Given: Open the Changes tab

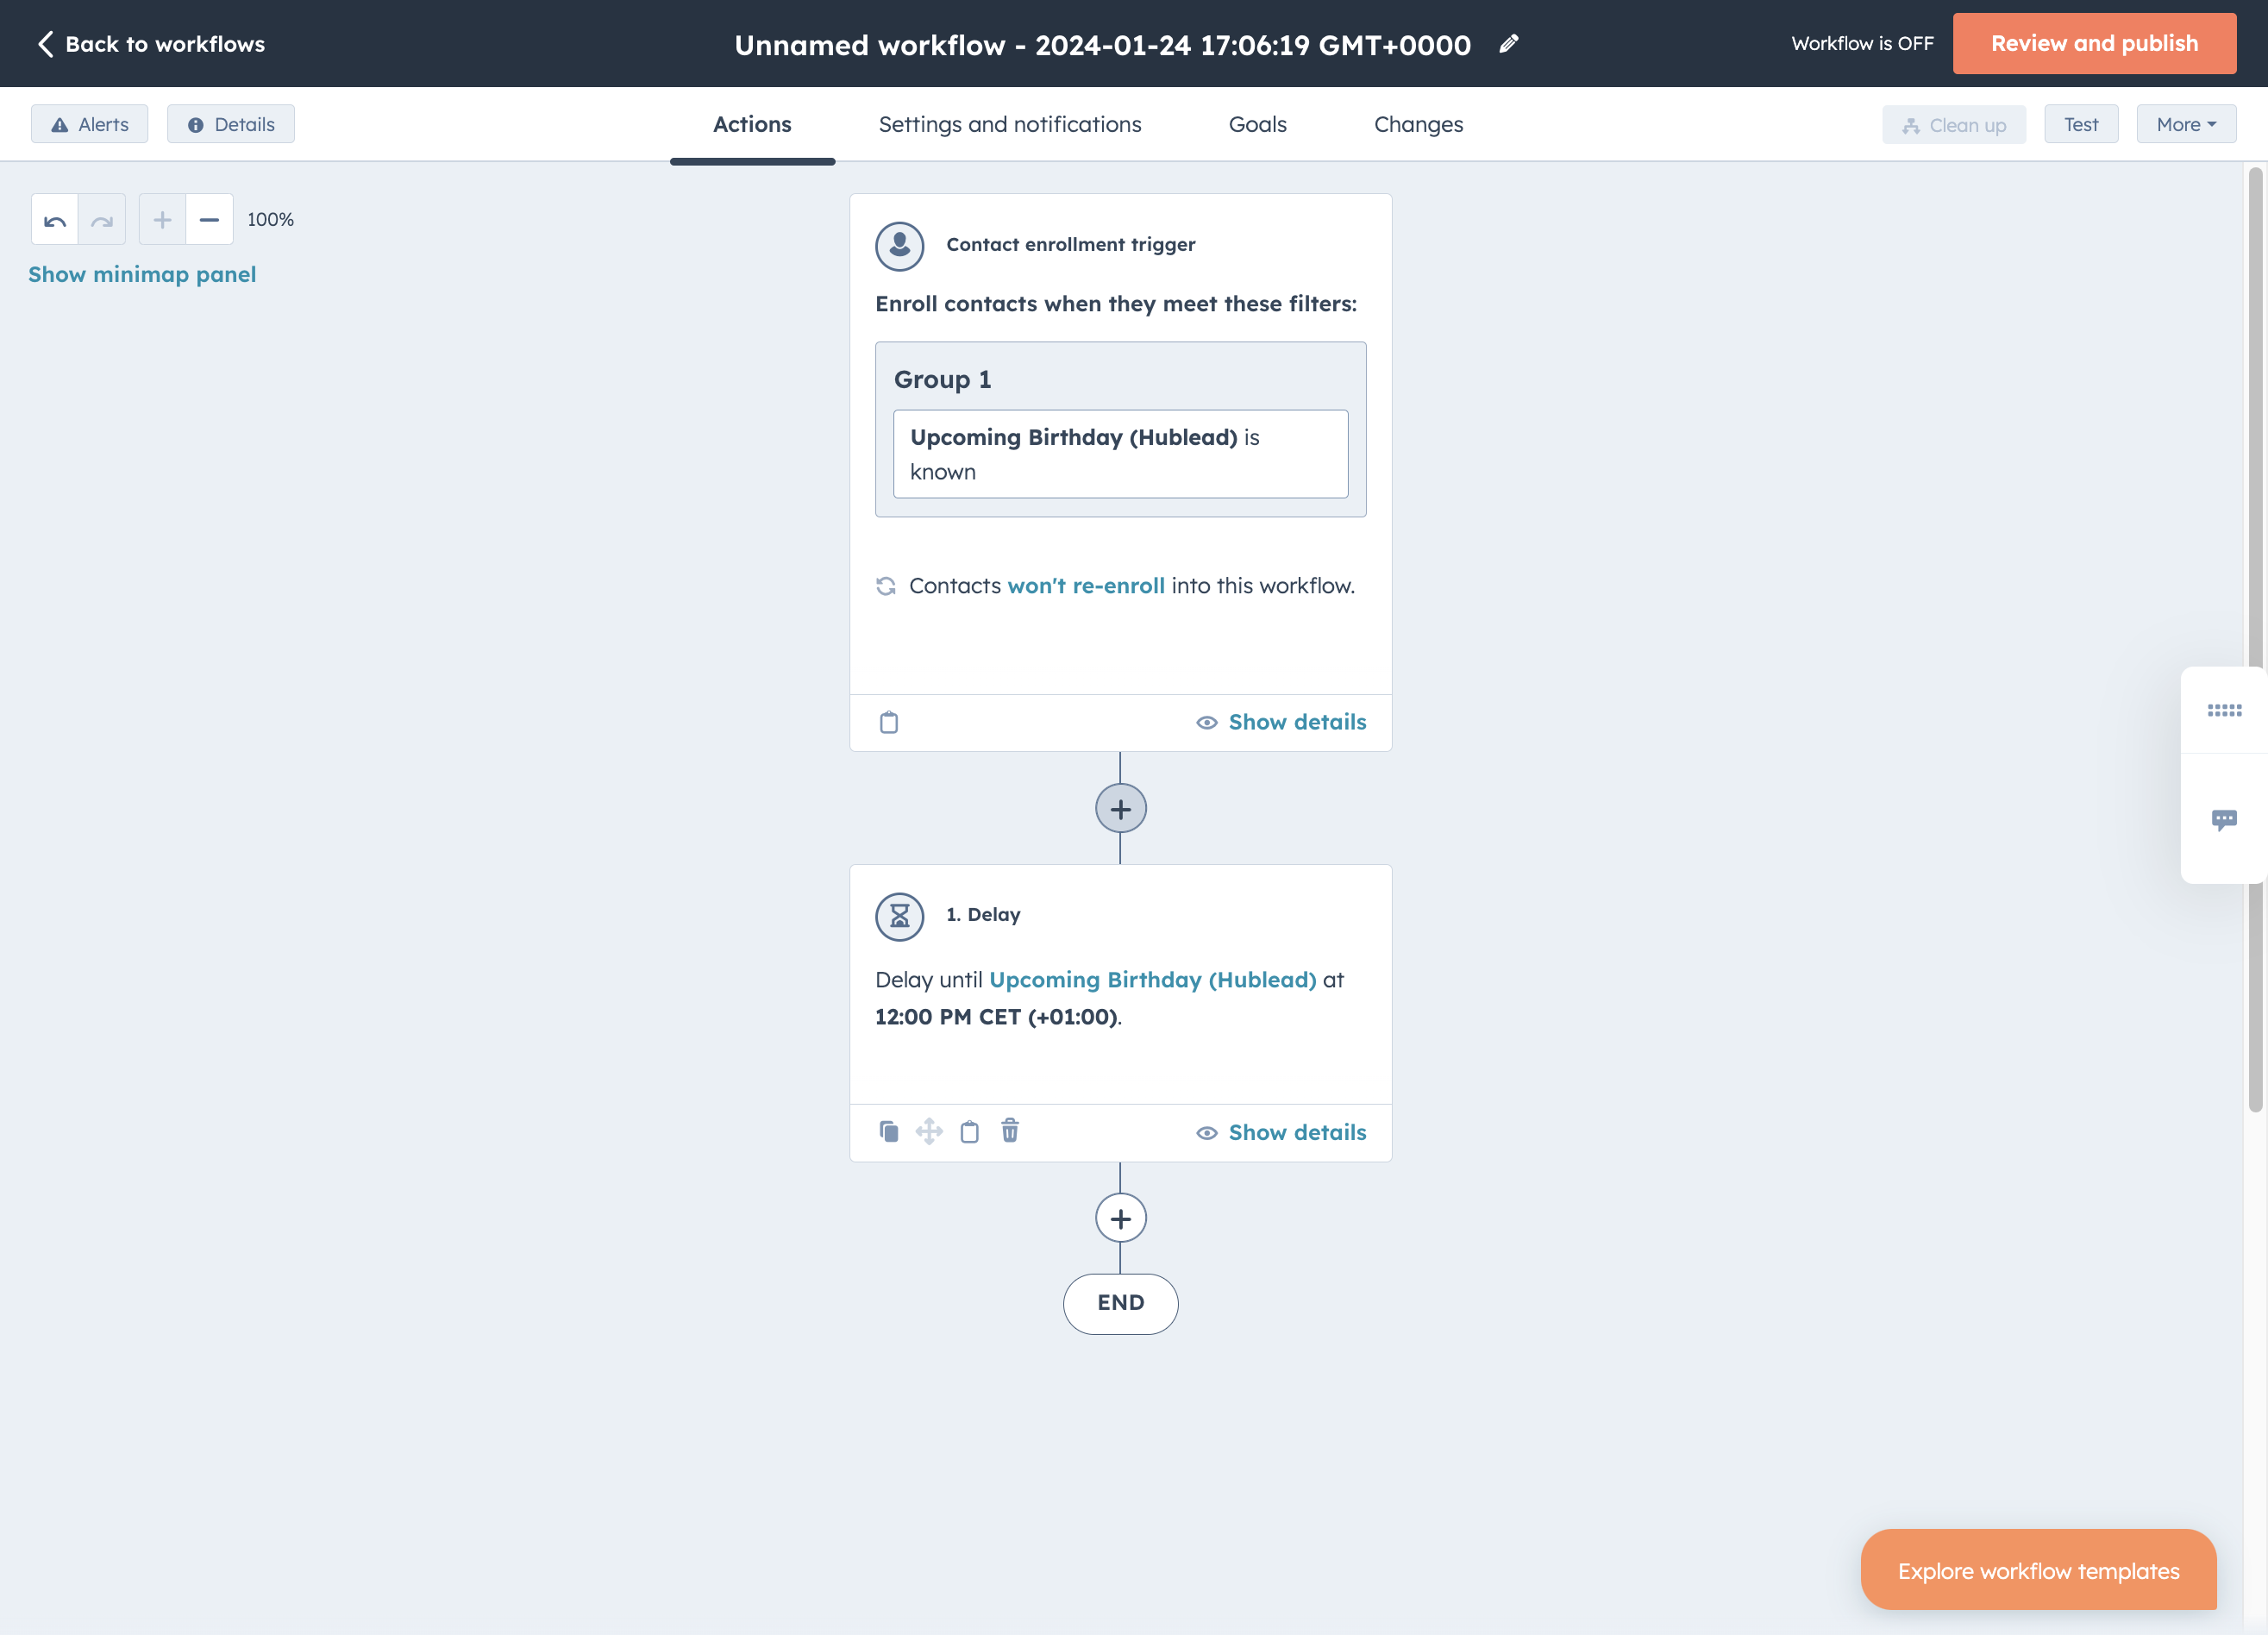Looking at the screenshot, I should click(1418, 124).
